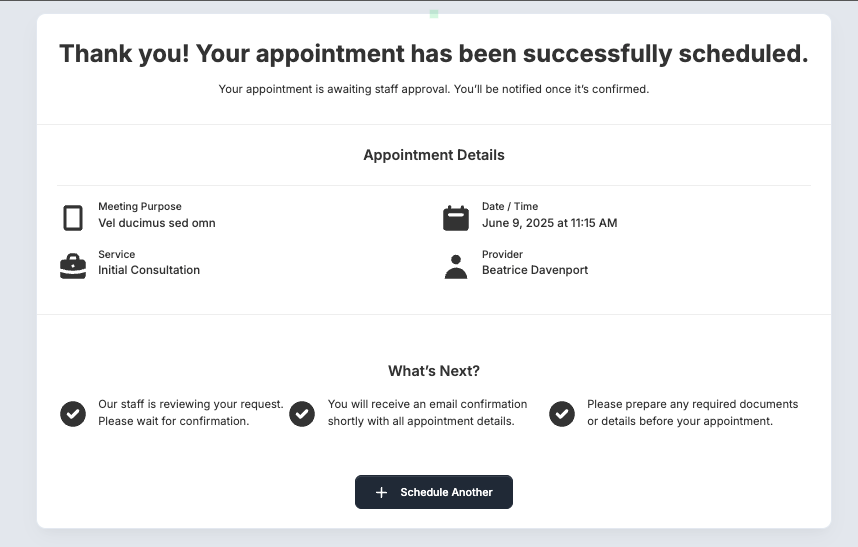Click the Meeting Purpose label
This screenshot has height=547, width=858.
(x=140, y=207)
